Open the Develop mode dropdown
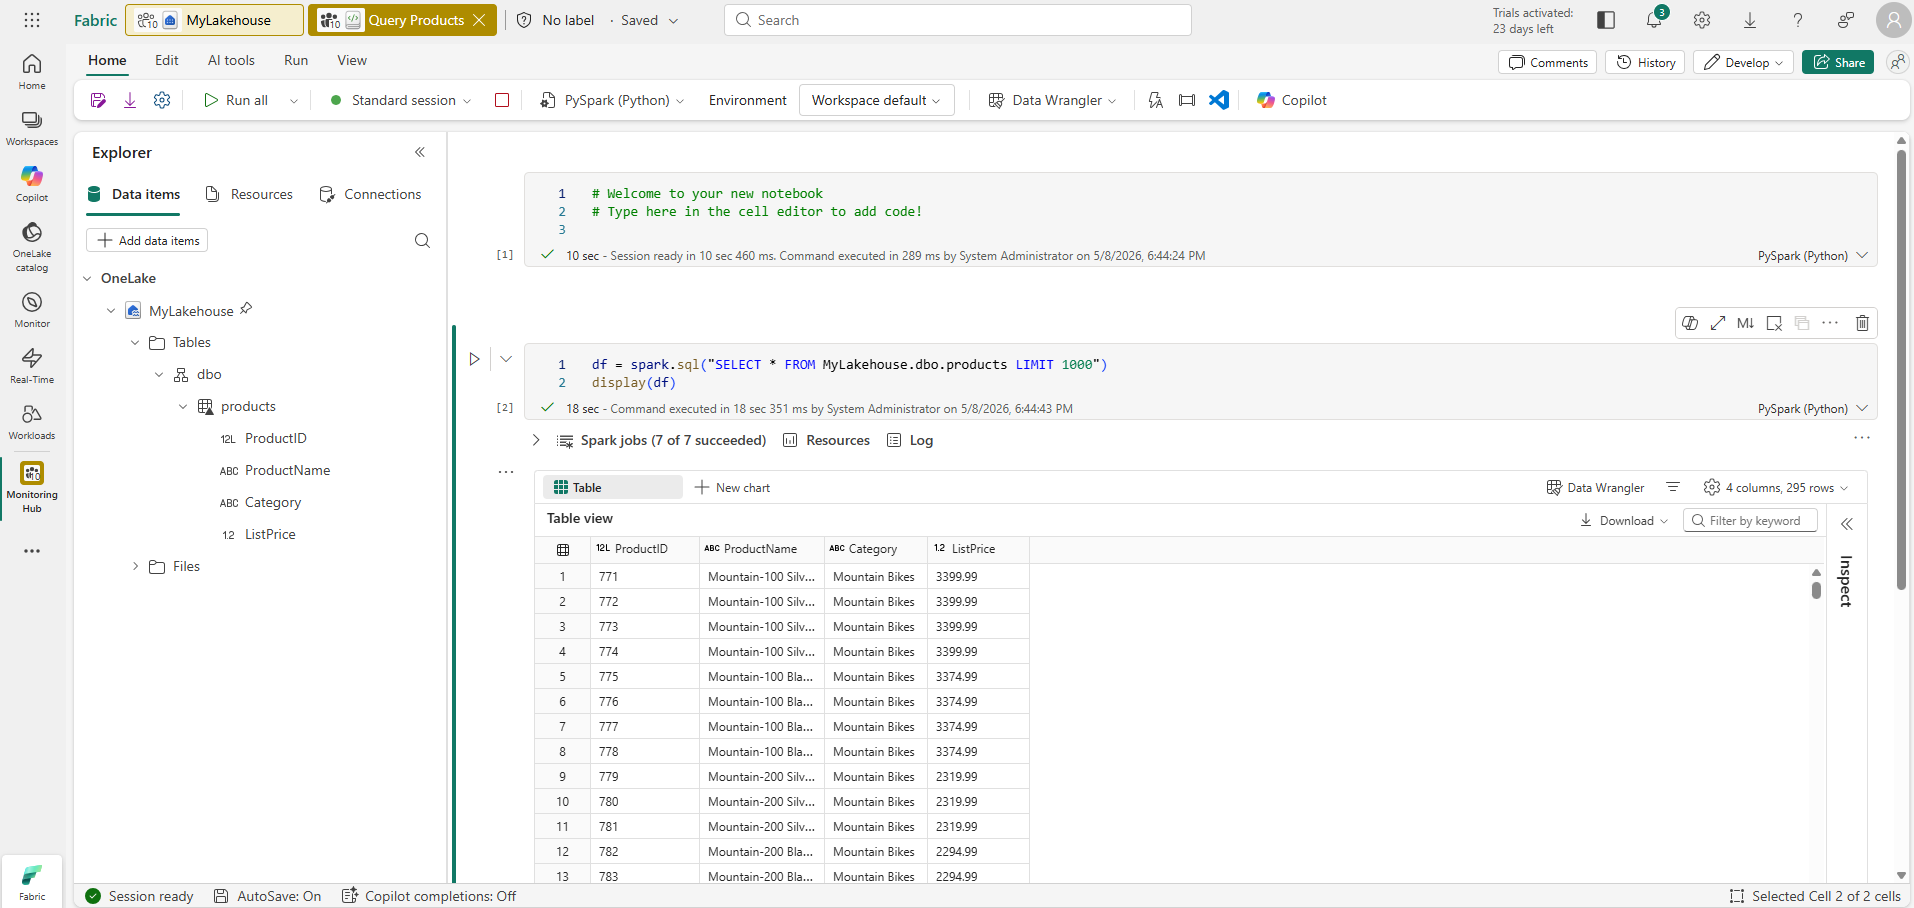 1743,62
